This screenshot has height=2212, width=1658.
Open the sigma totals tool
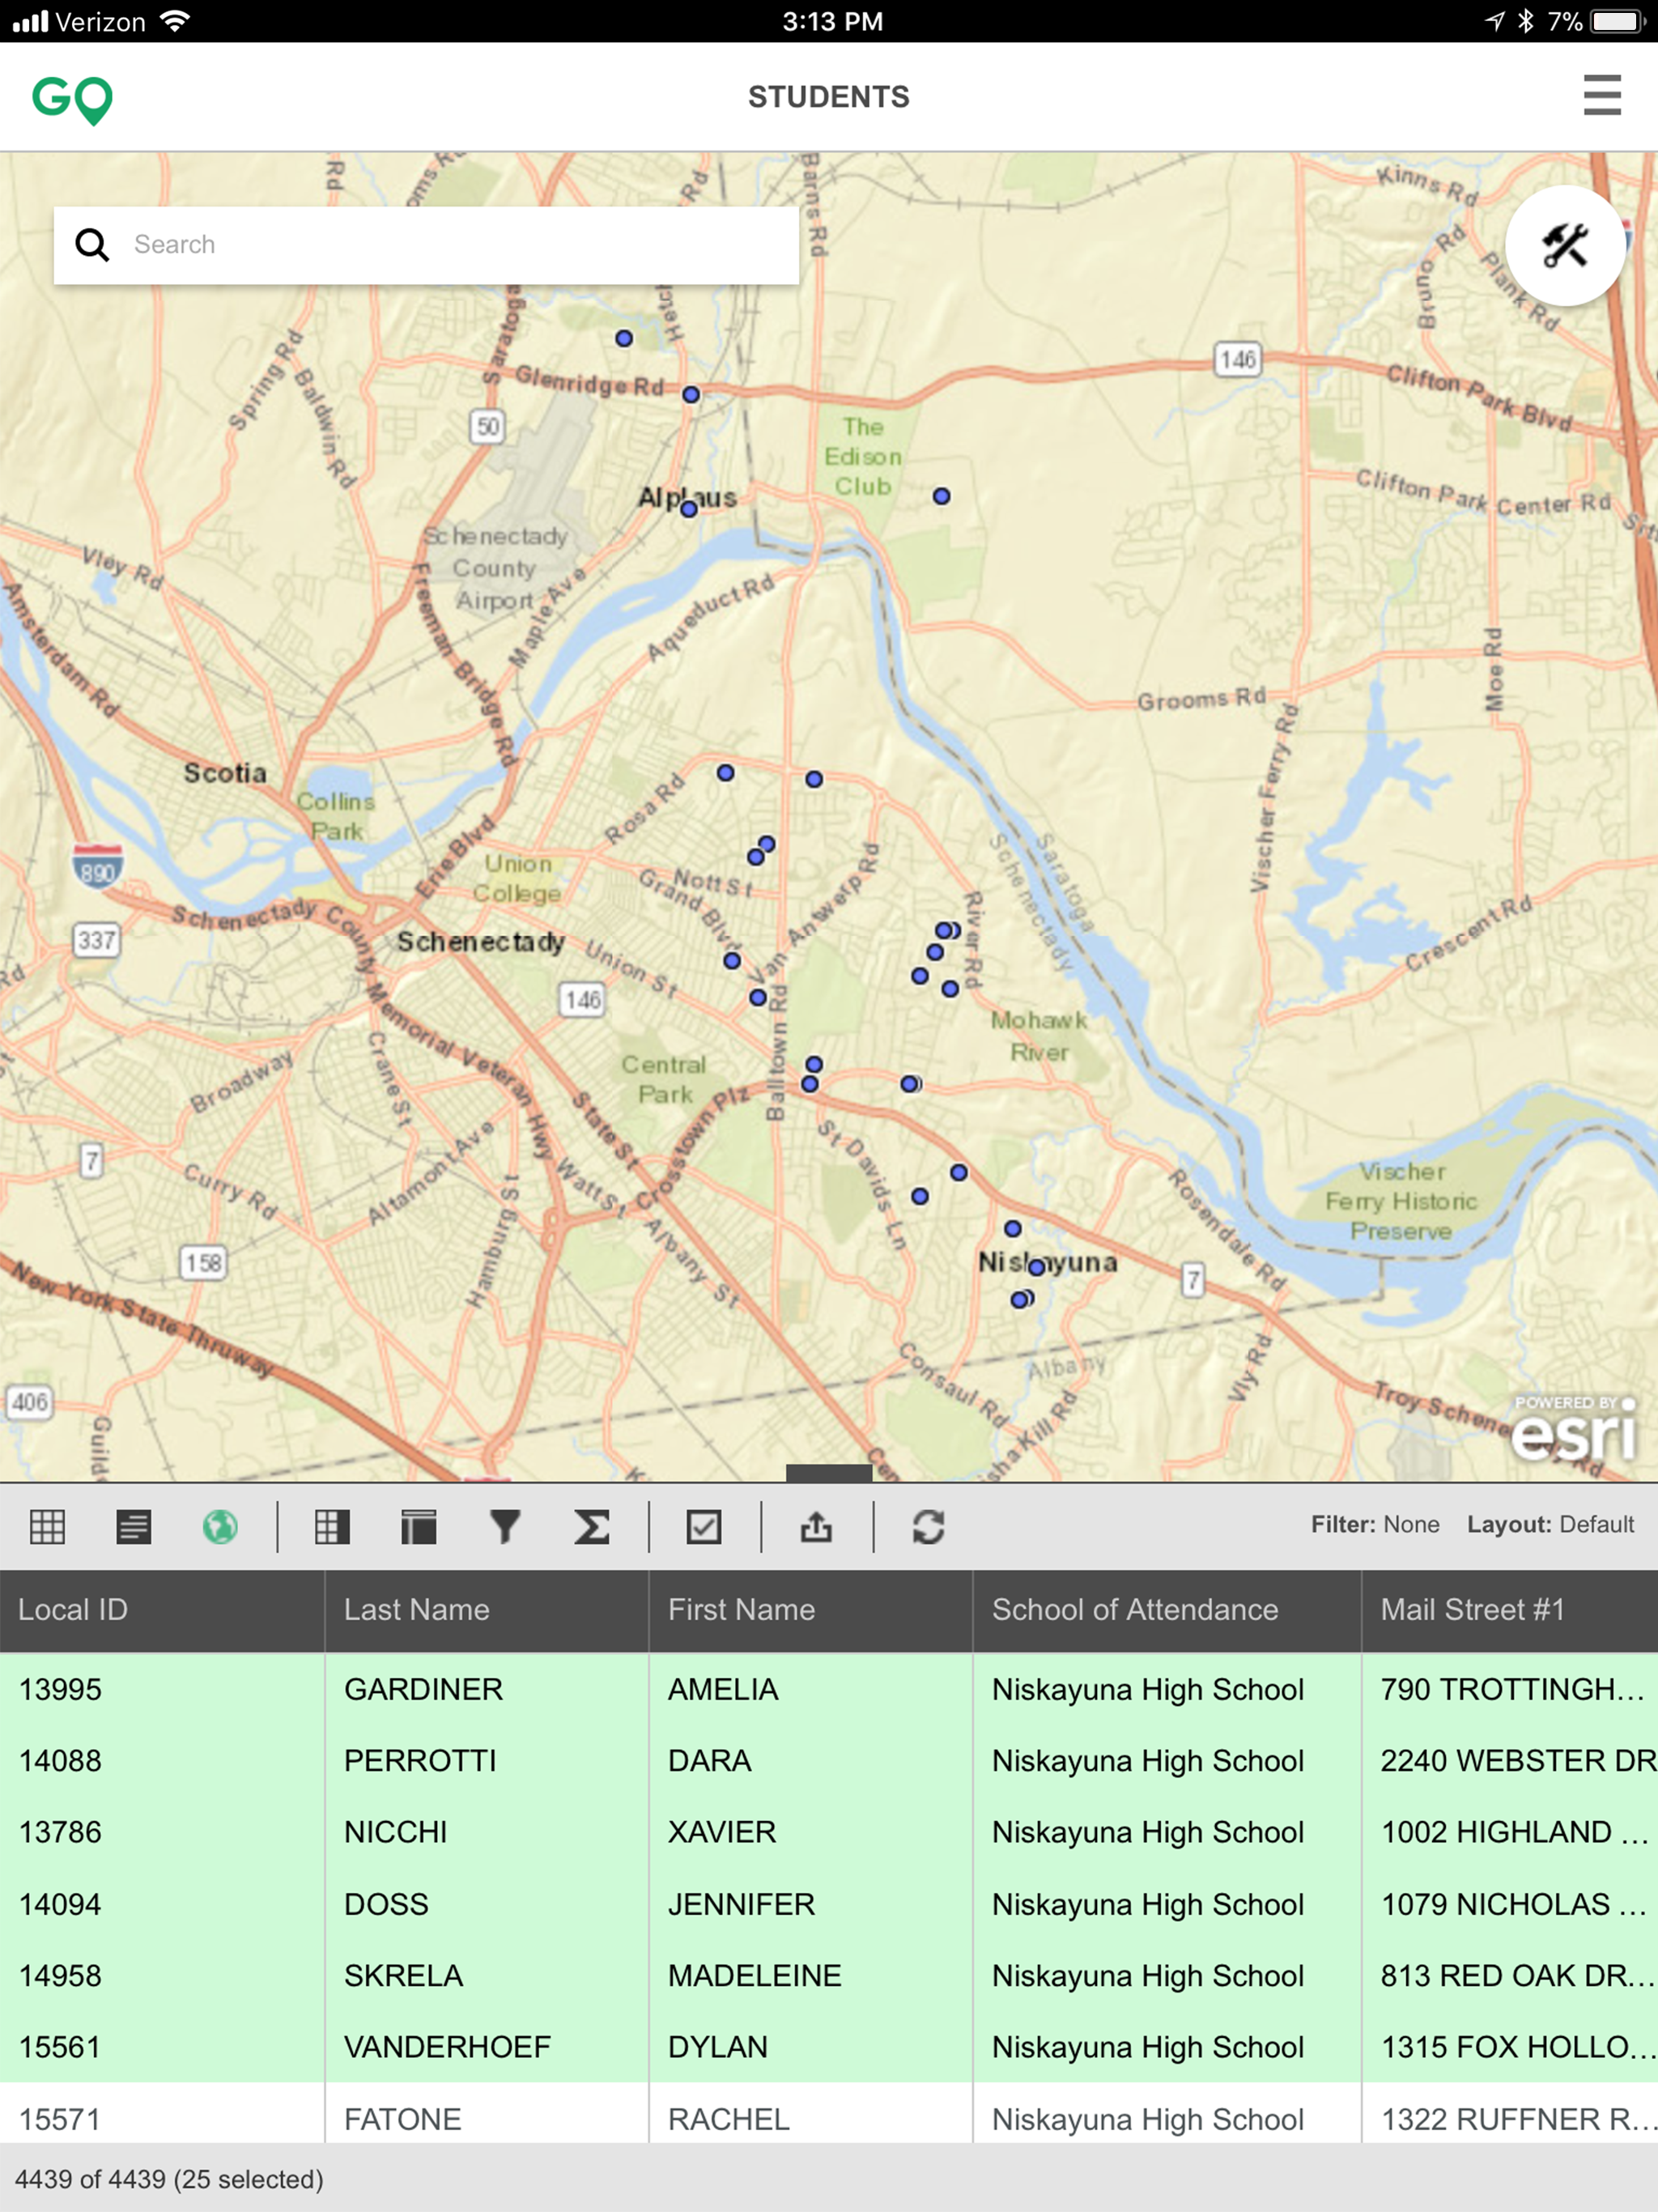tap(592, 1526)
